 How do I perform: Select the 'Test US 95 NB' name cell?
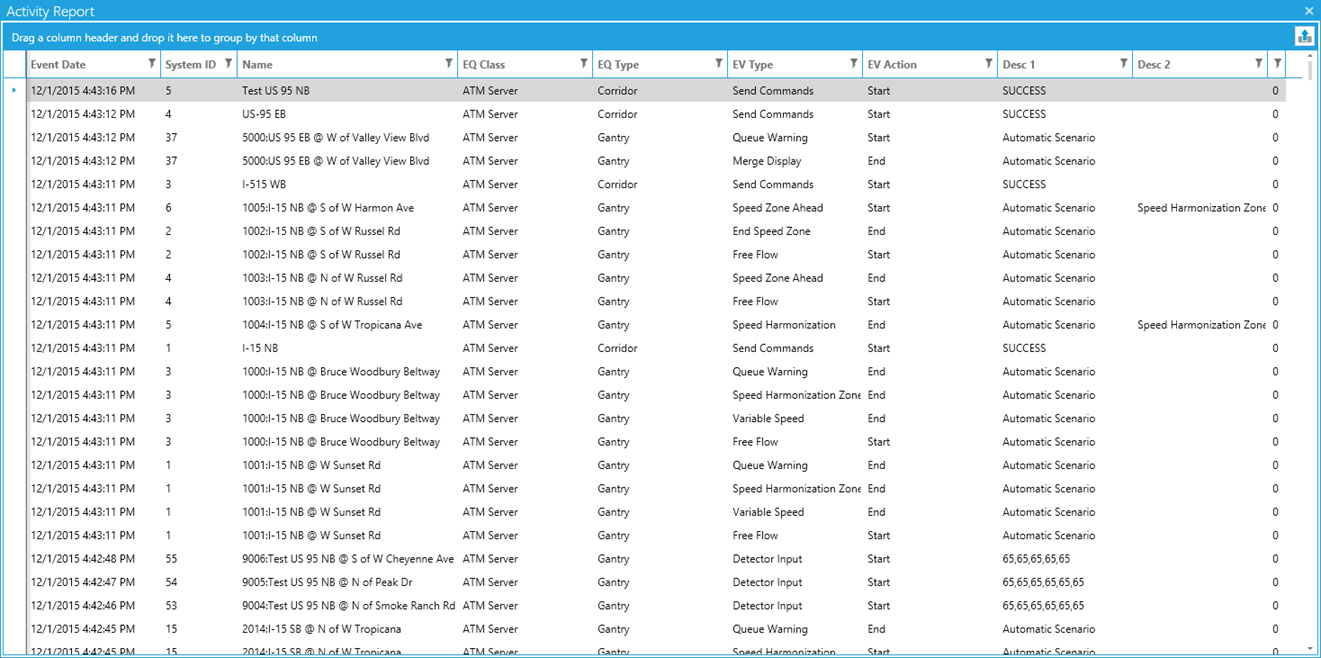(x=347, y=90)
